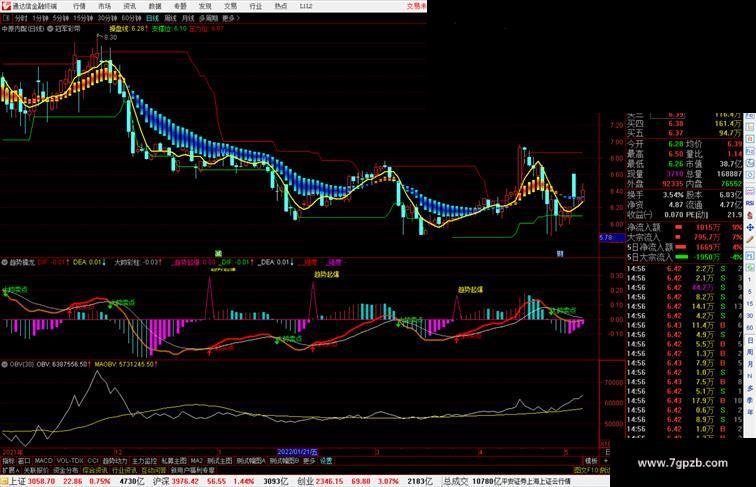Expand 更多 period options
Image resolution: width=756 pixels, height=487 pixels.
[231, 18]
